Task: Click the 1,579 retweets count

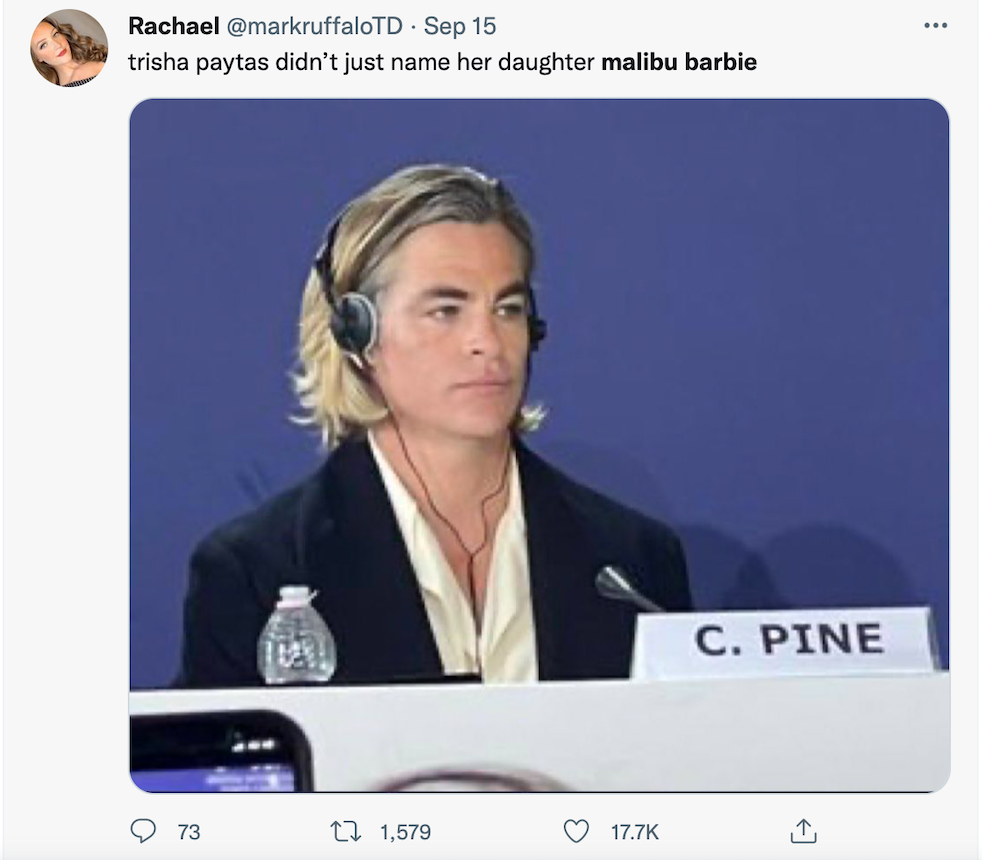Action: (x=405, y=831)
